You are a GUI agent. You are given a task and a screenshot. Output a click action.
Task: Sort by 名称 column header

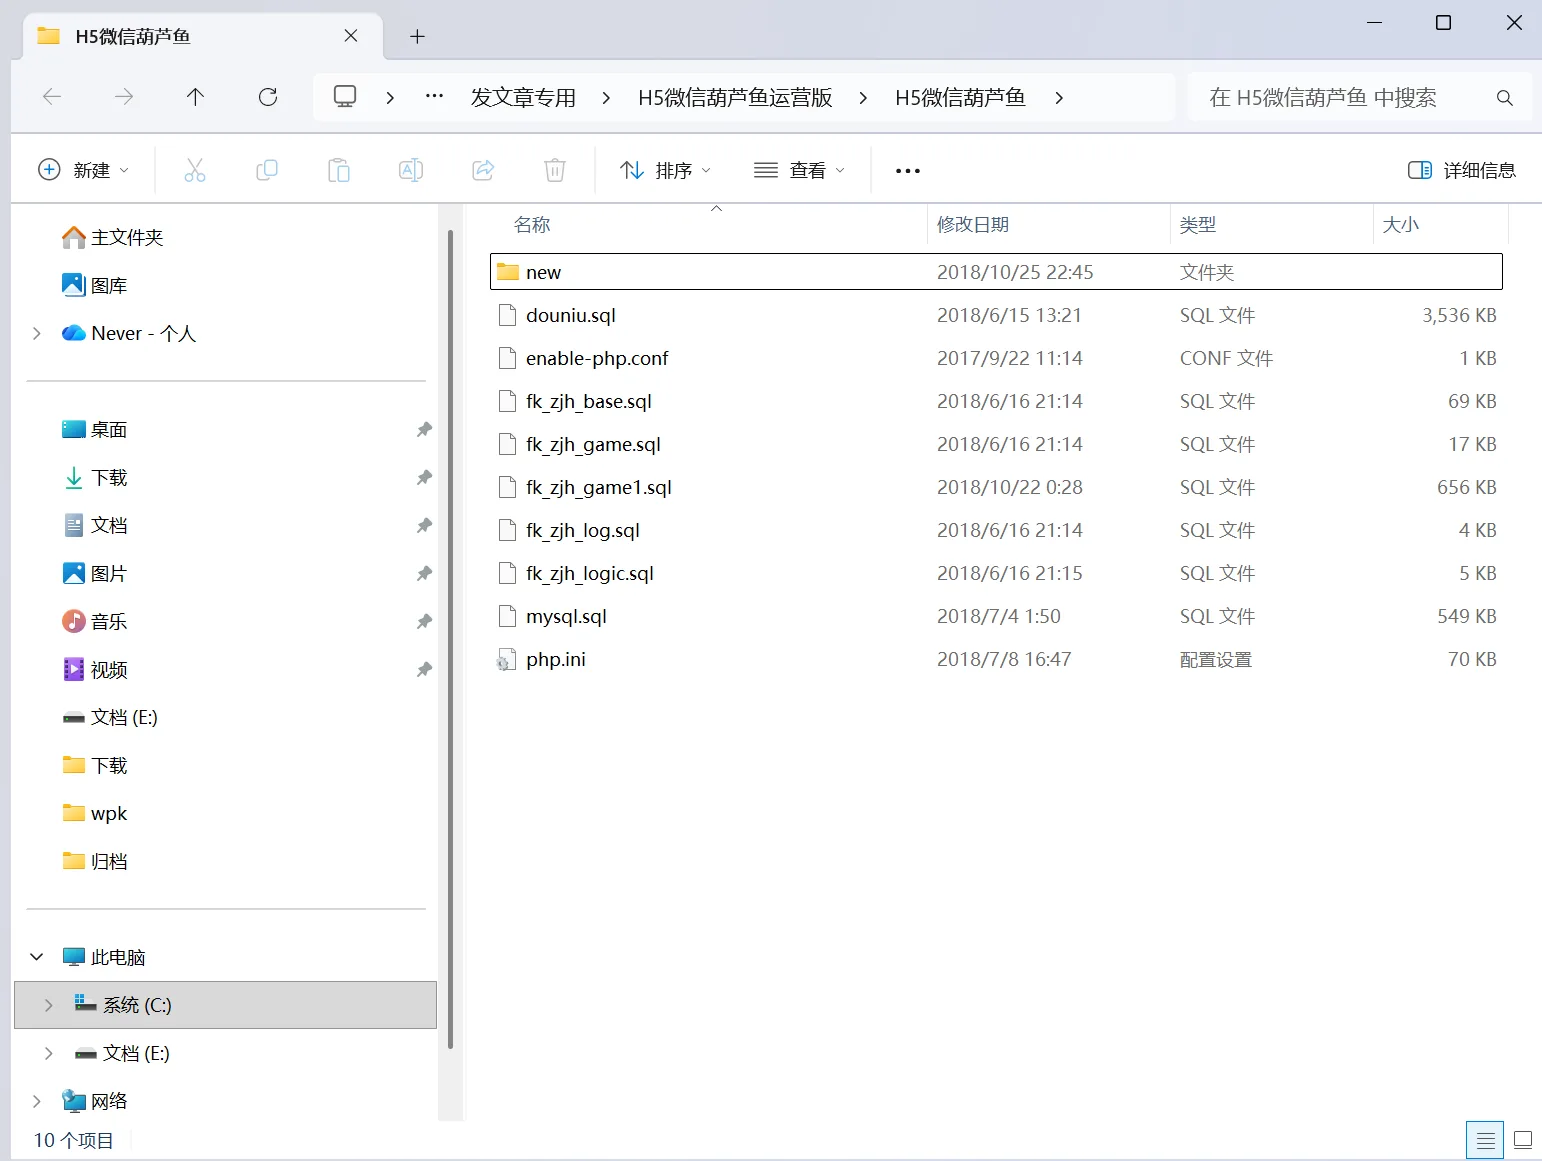708,225
